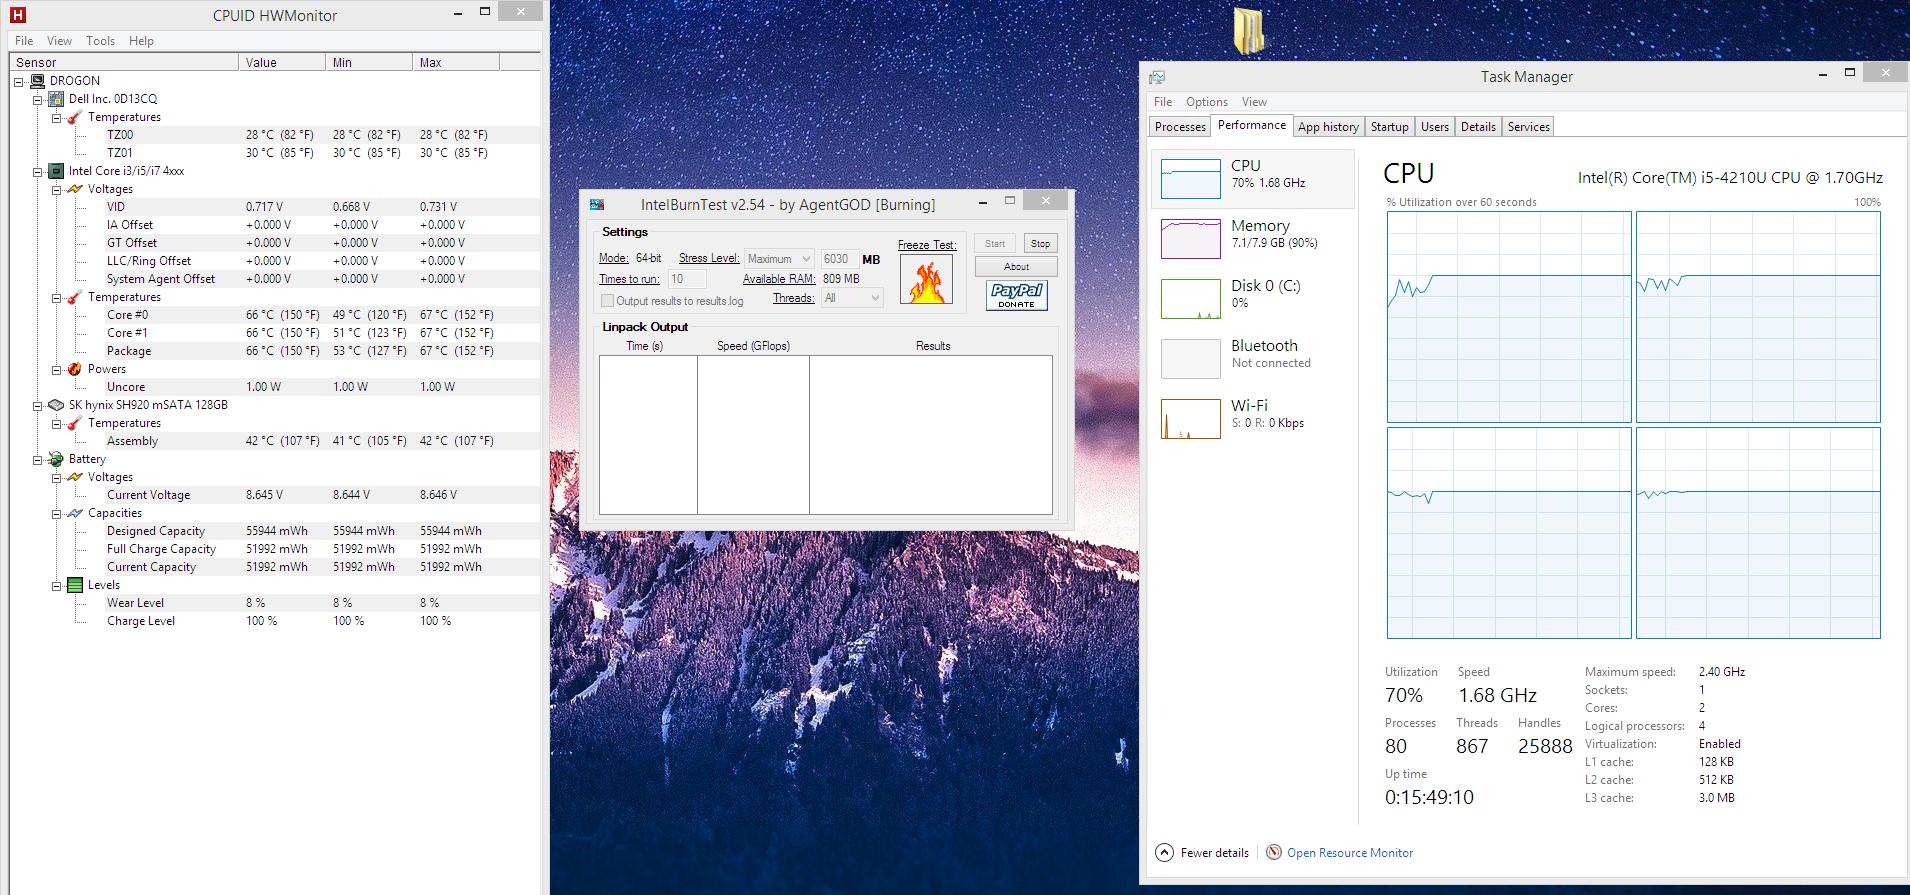Switch to the App history tab
Viewport: 1910px width, 895px height.
1328,127
